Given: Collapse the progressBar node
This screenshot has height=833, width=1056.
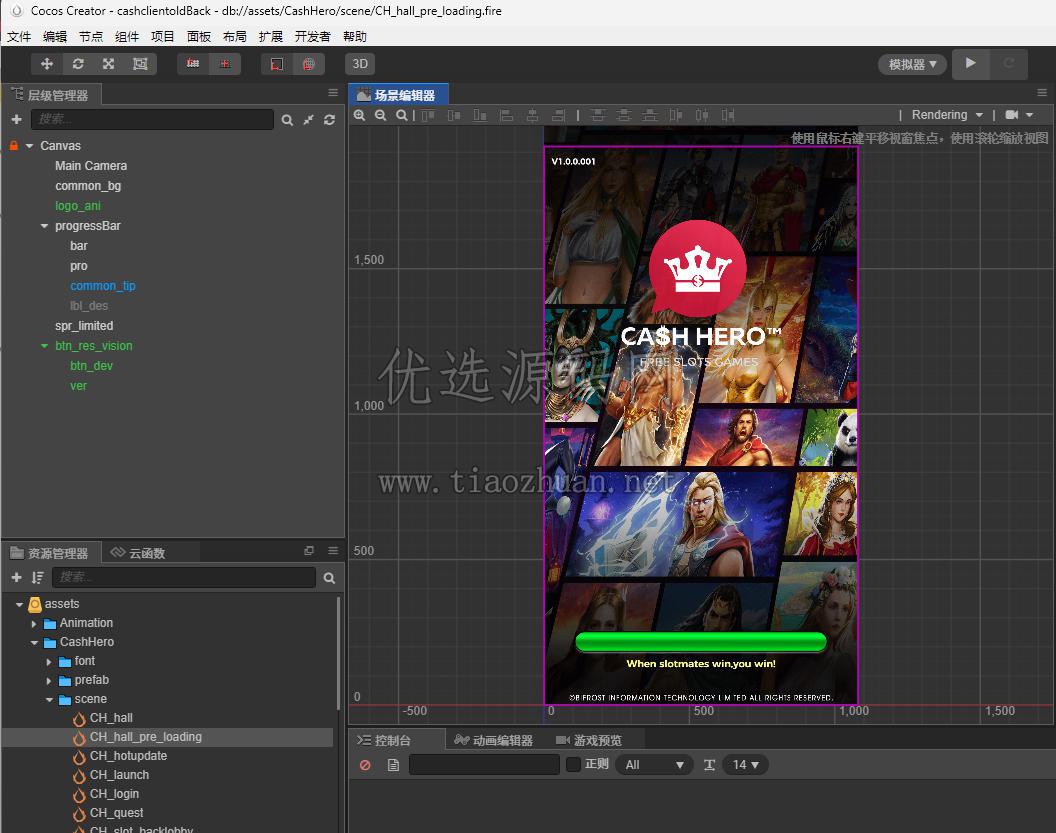Looking at the screenshot, I should 44,226.
